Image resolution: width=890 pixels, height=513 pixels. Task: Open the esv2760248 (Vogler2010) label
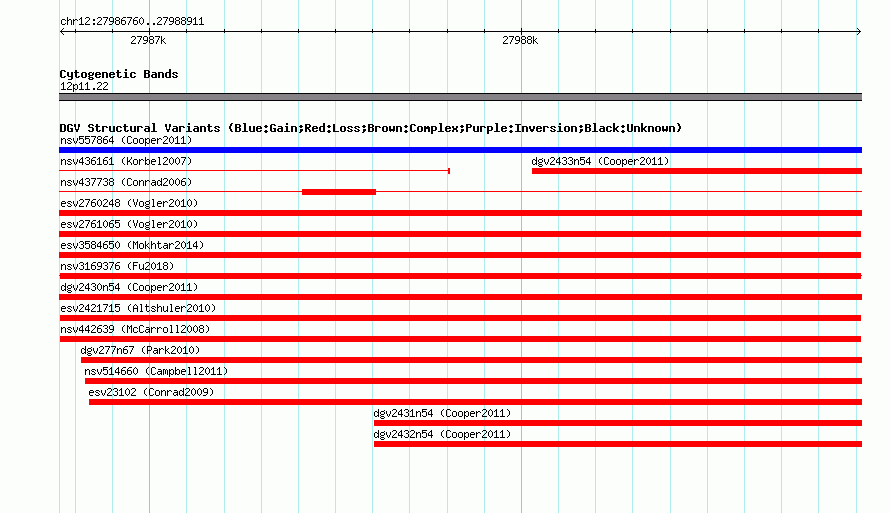(x=129, y=203)
